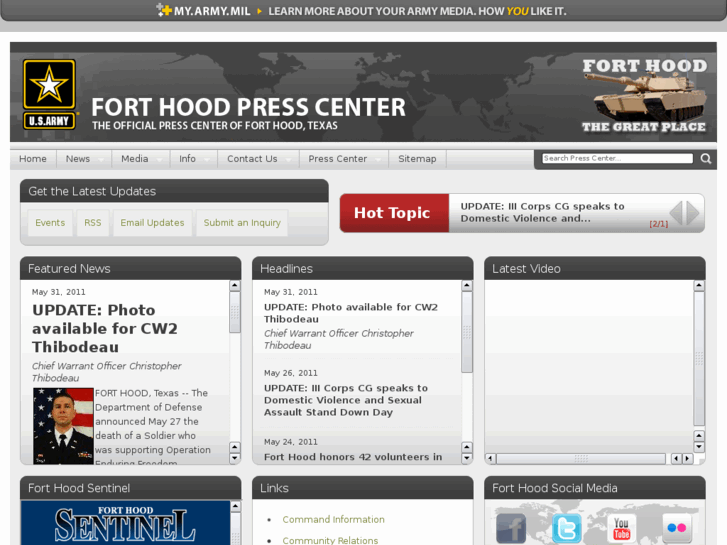
Task: Open Command Information link
Action: (333, 519)
